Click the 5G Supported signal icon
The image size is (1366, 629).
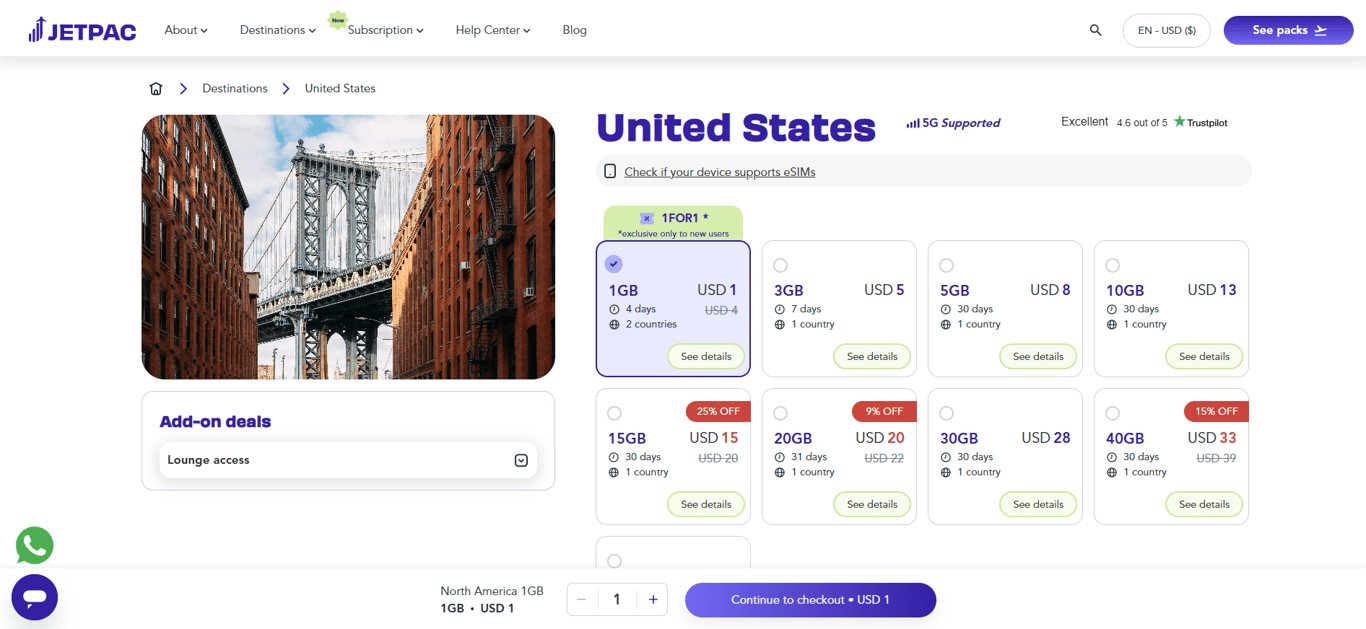point(913,123)
